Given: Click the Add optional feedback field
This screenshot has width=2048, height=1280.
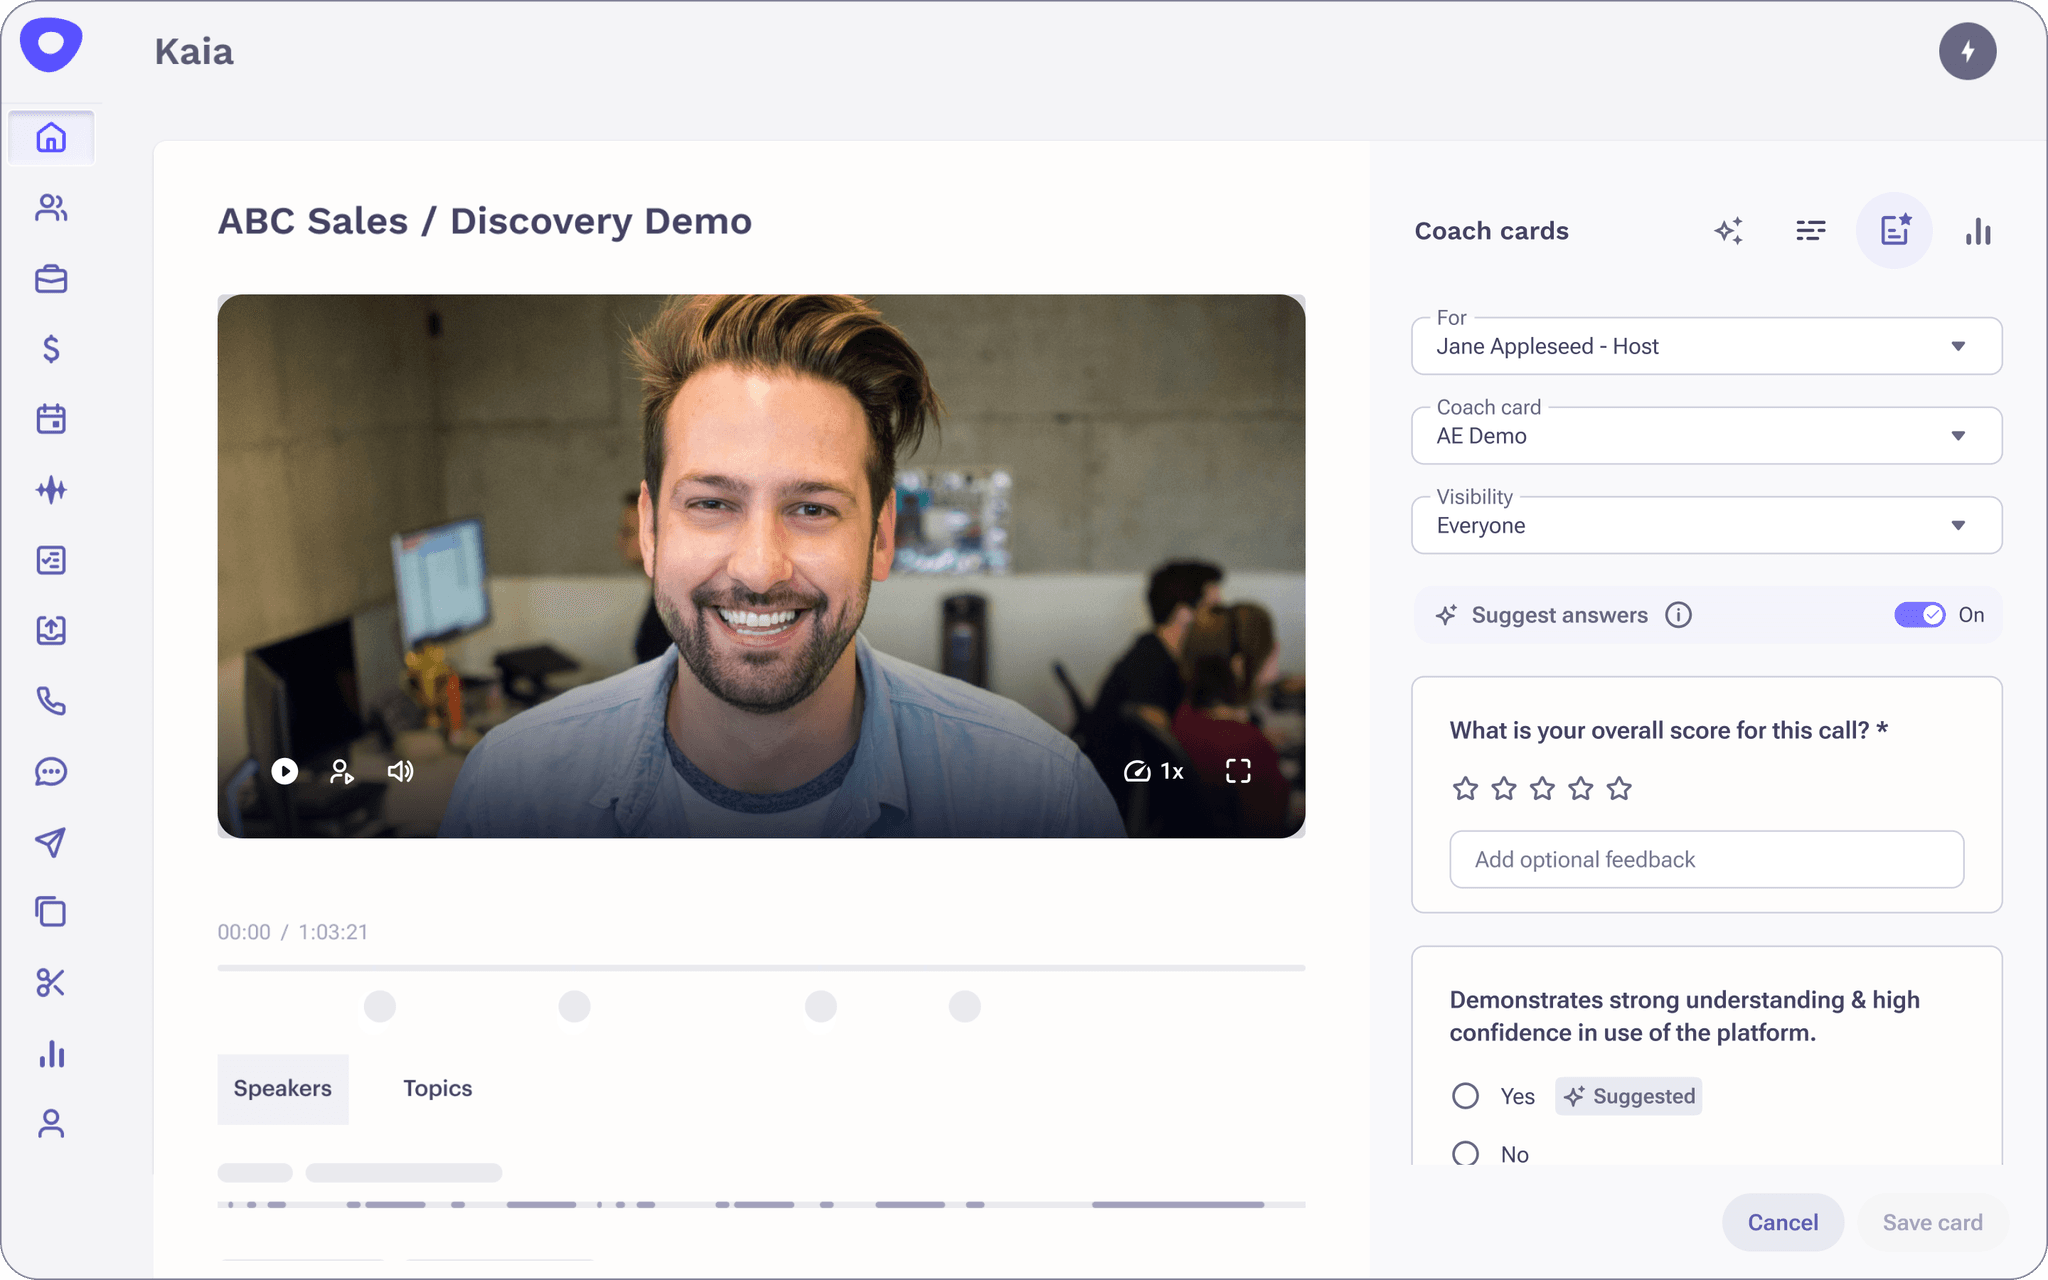Looking at the screenshot, I should point(1706,859).
